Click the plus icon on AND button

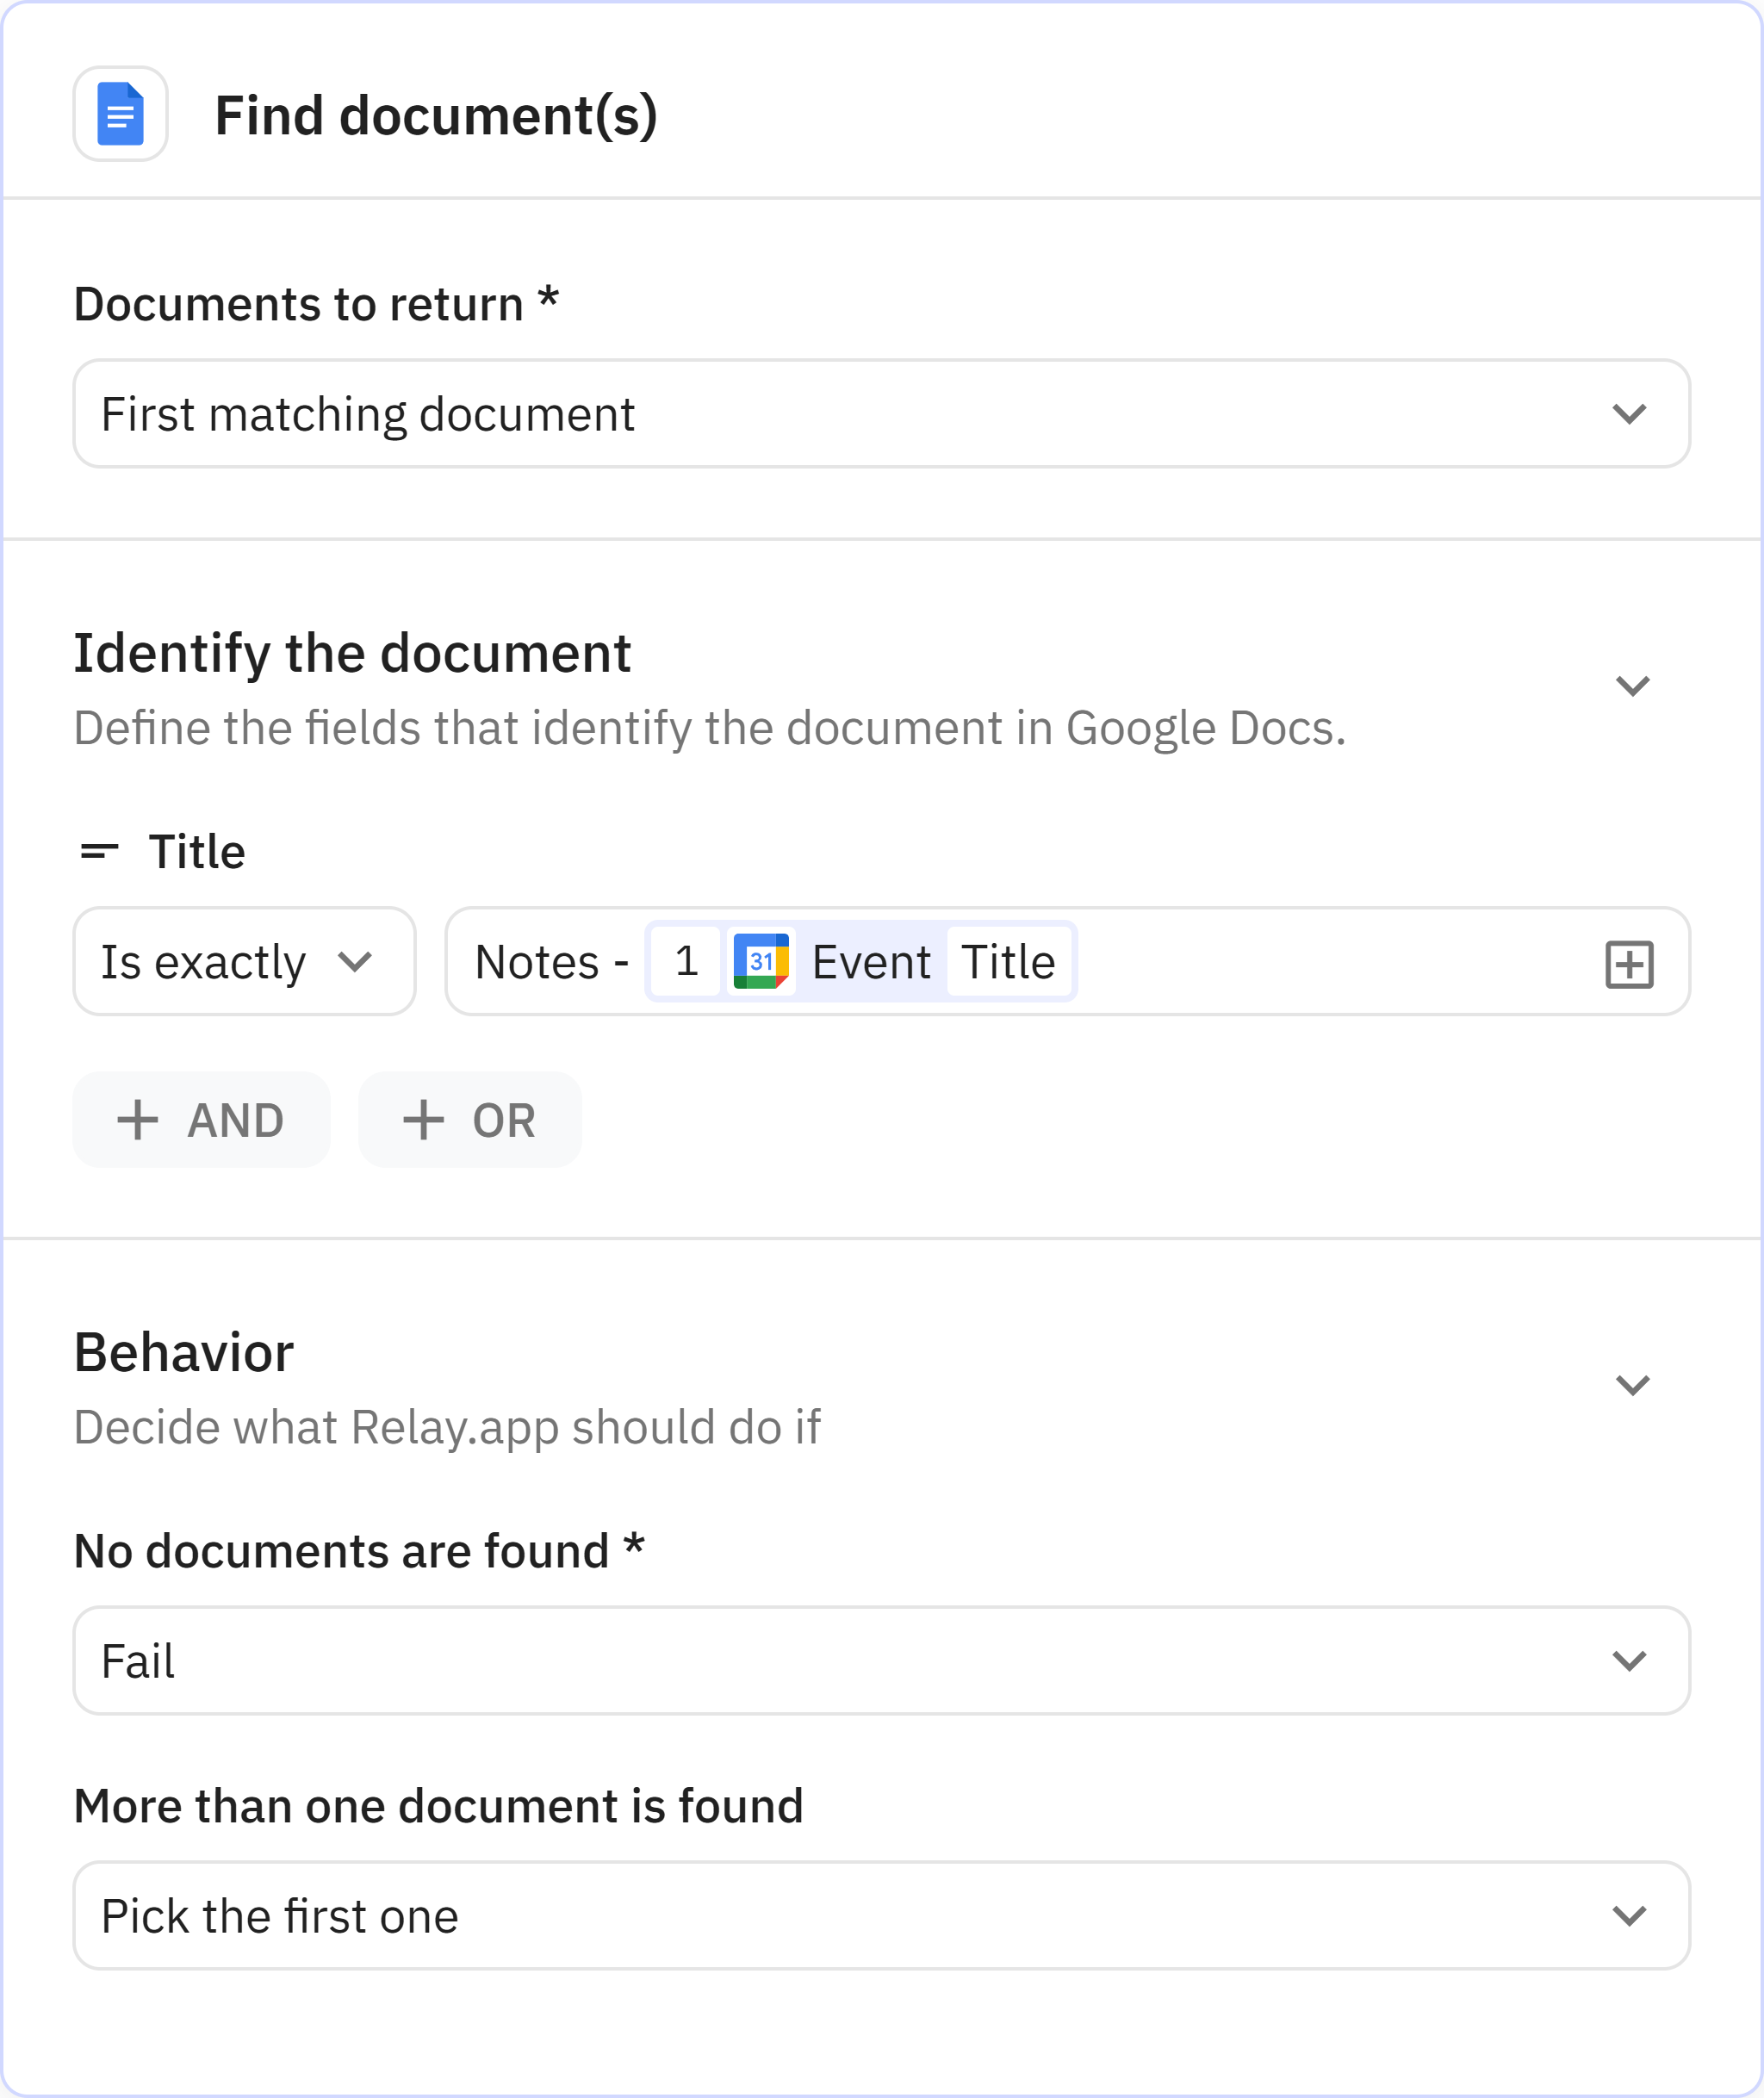(138, 1120)
